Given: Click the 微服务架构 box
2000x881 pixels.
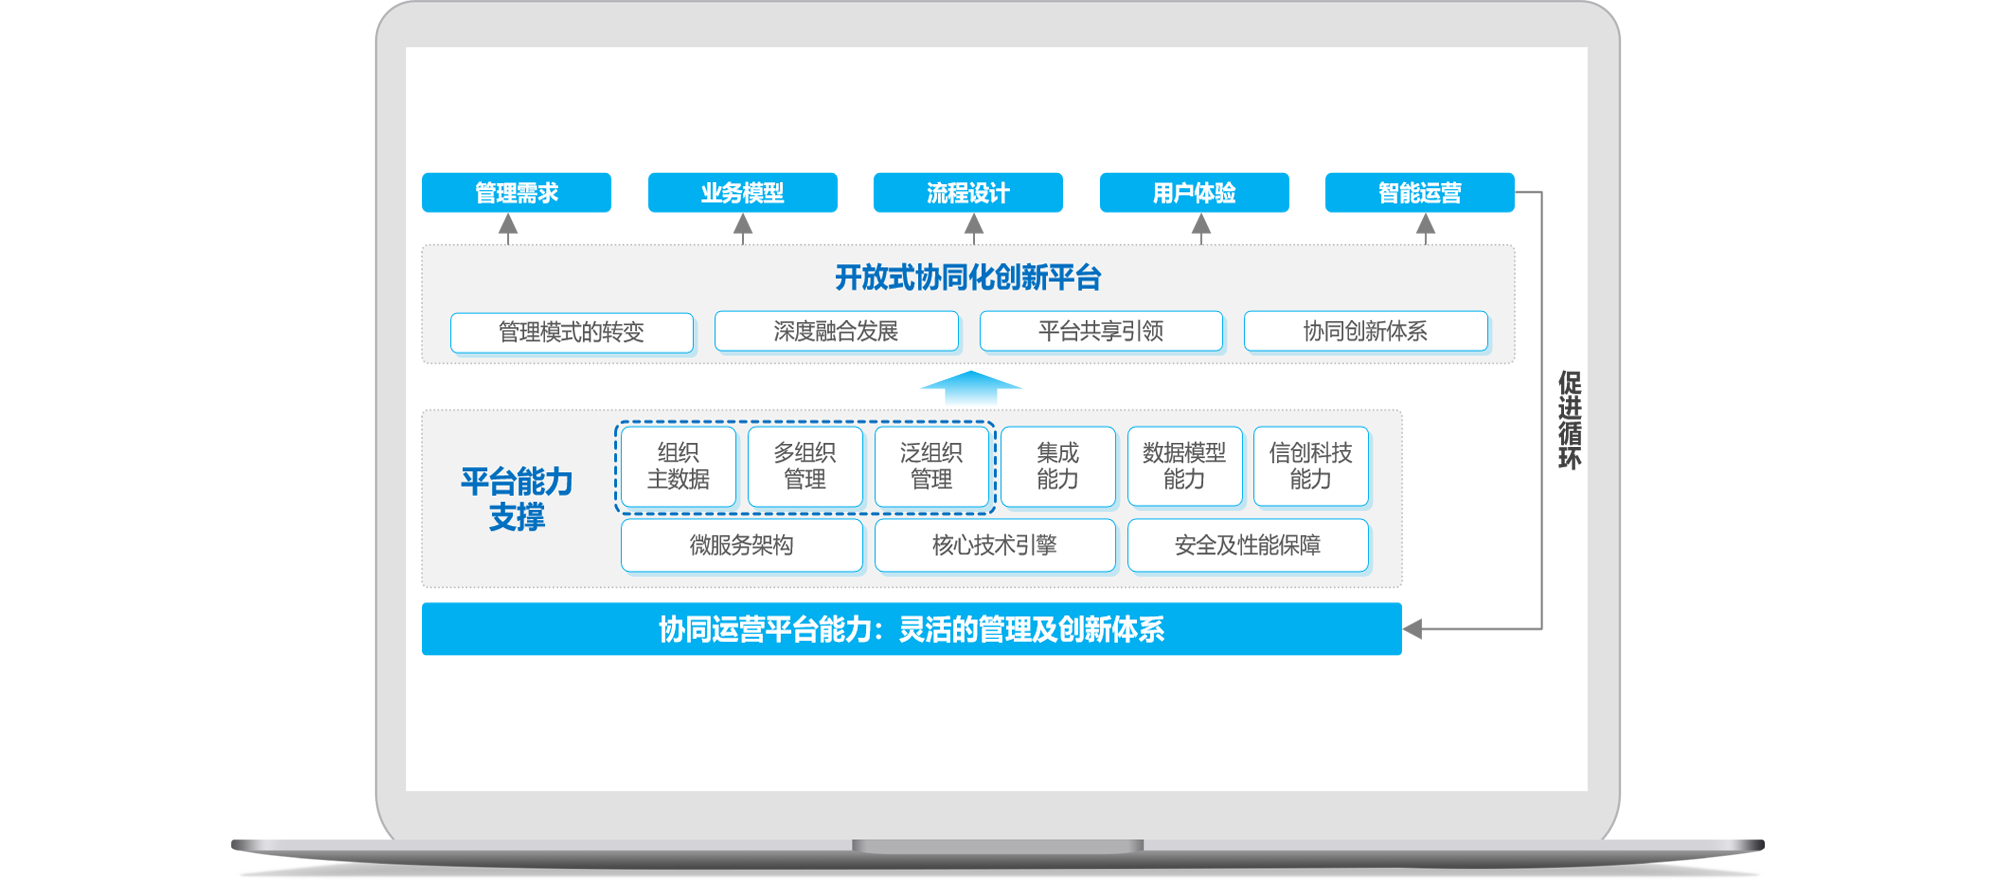Looking at the screenshot, I should (741, 545).
